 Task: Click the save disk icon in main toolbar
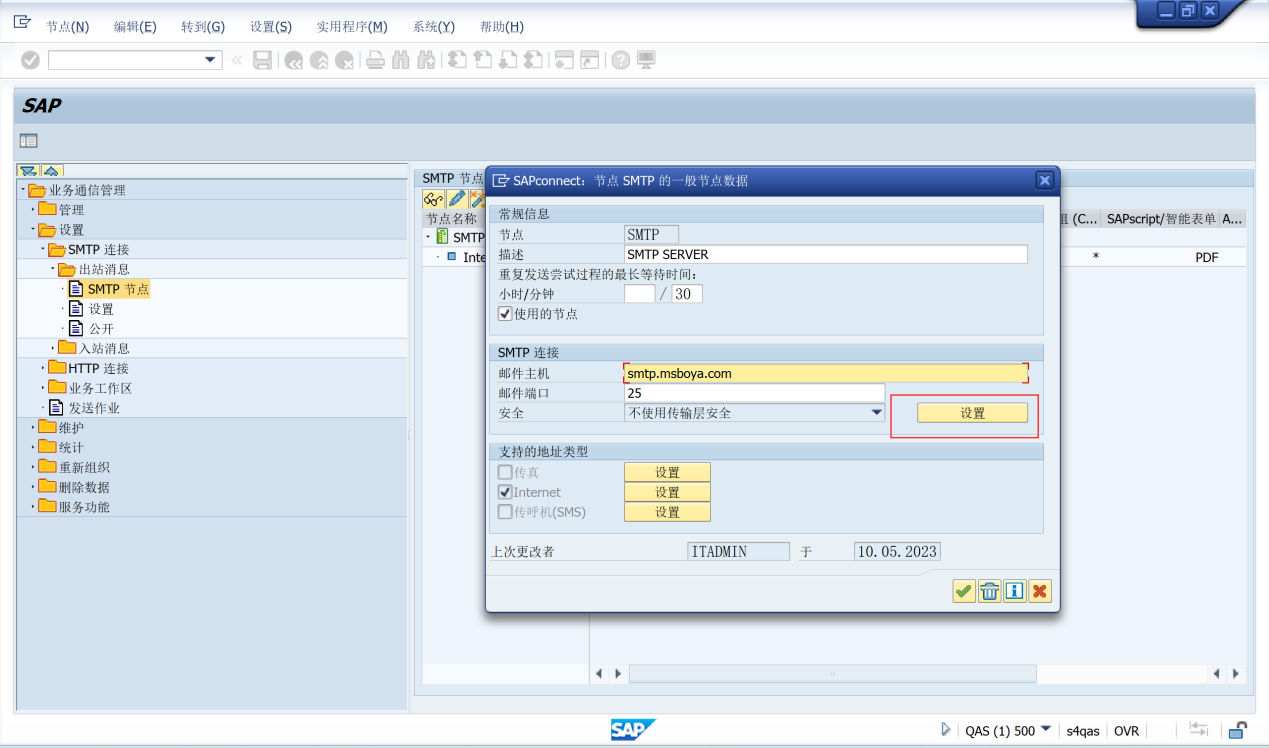[262, 60]
